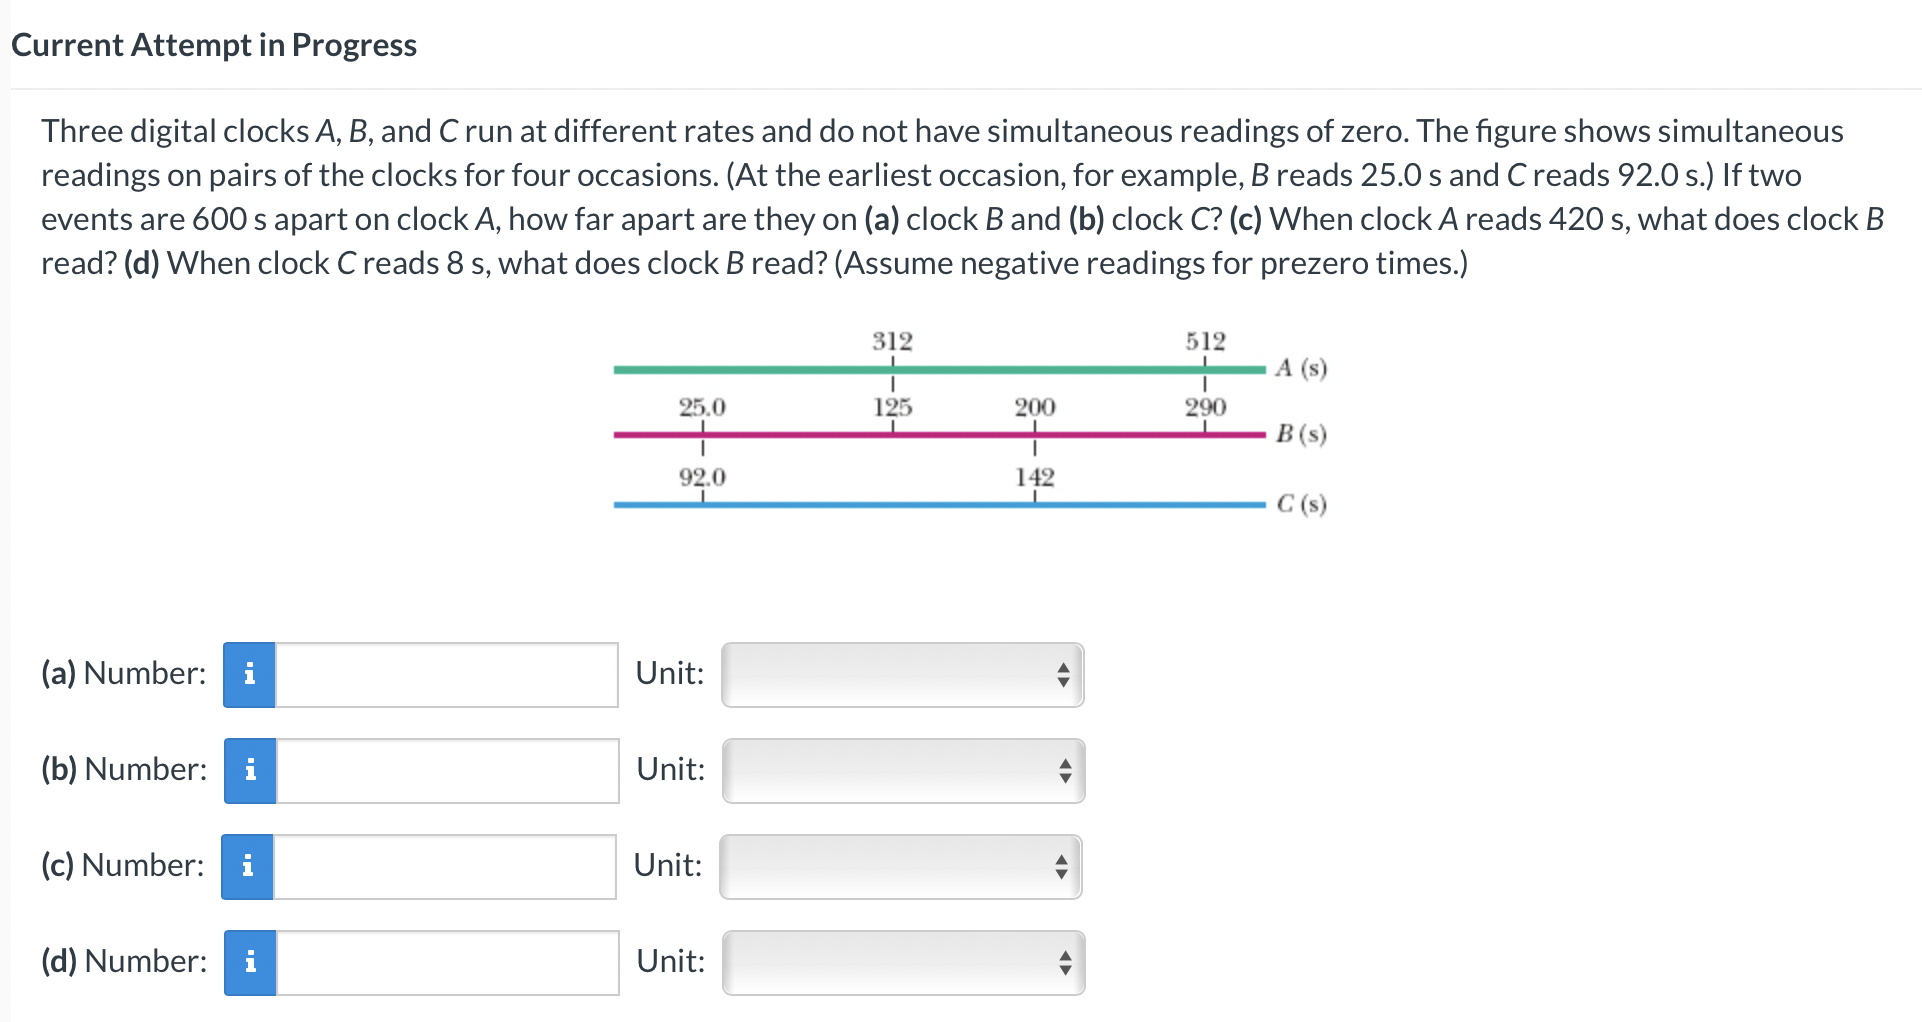
Task: Click the info icon beside answer (b)
Action: (x=249, y=770)
